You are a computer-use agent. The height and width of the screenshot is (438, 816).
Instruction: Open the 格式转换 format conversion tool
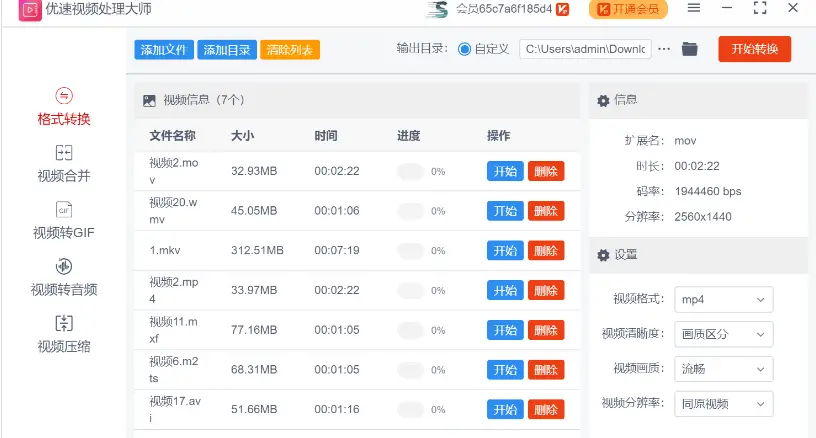(x=64, y=107)
